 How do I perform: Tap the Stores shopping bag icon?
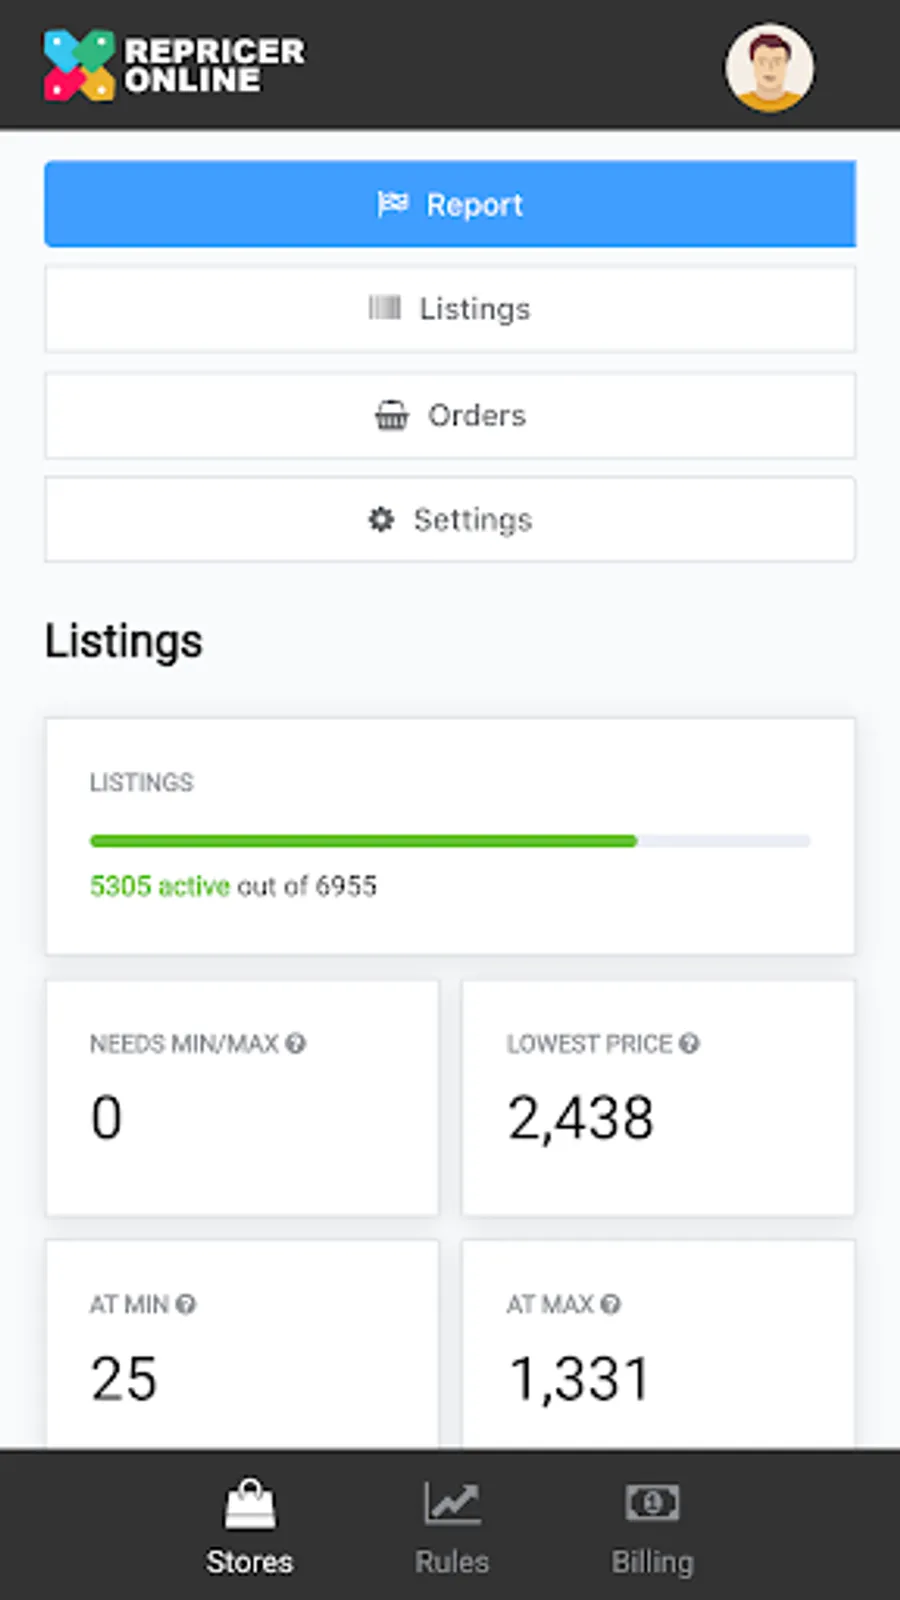(x=249, y=1505)
